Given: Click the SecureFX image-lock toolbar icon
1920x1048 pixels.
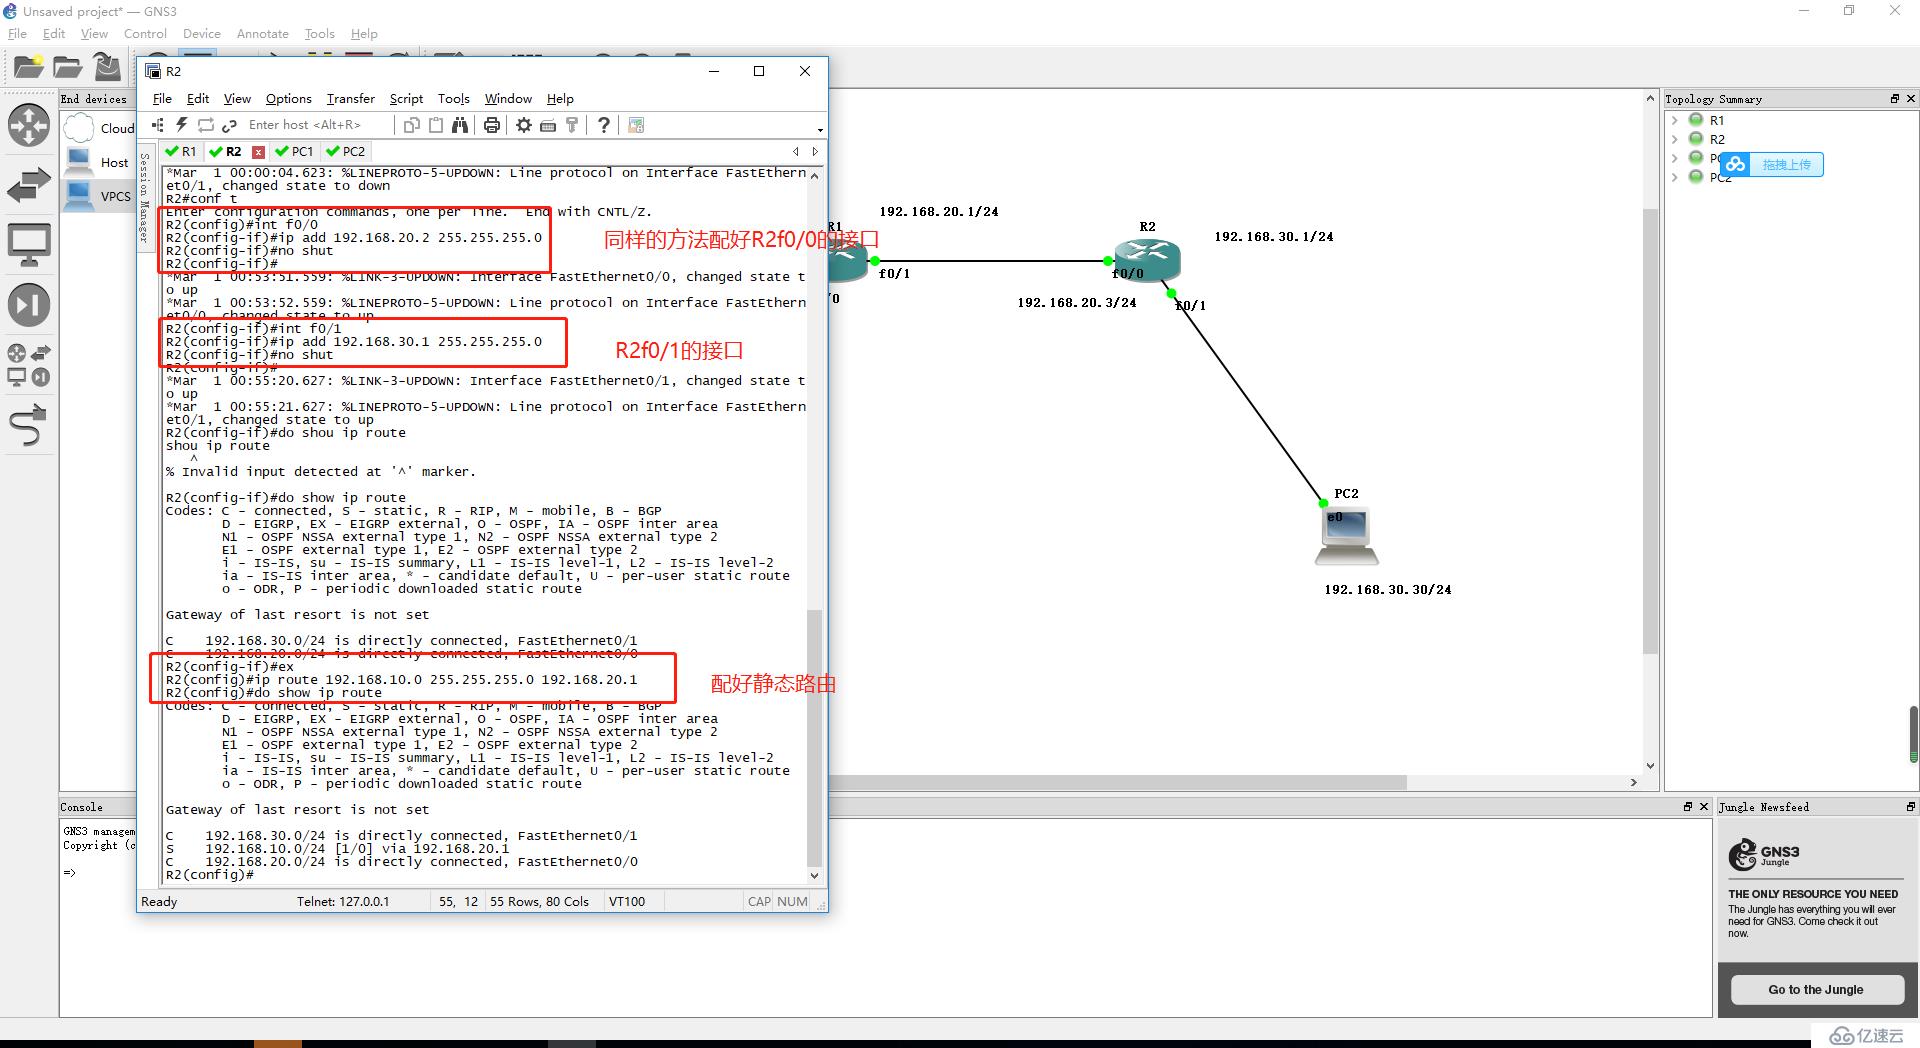Looking at the screenshot, I should (x=635, y=125).
